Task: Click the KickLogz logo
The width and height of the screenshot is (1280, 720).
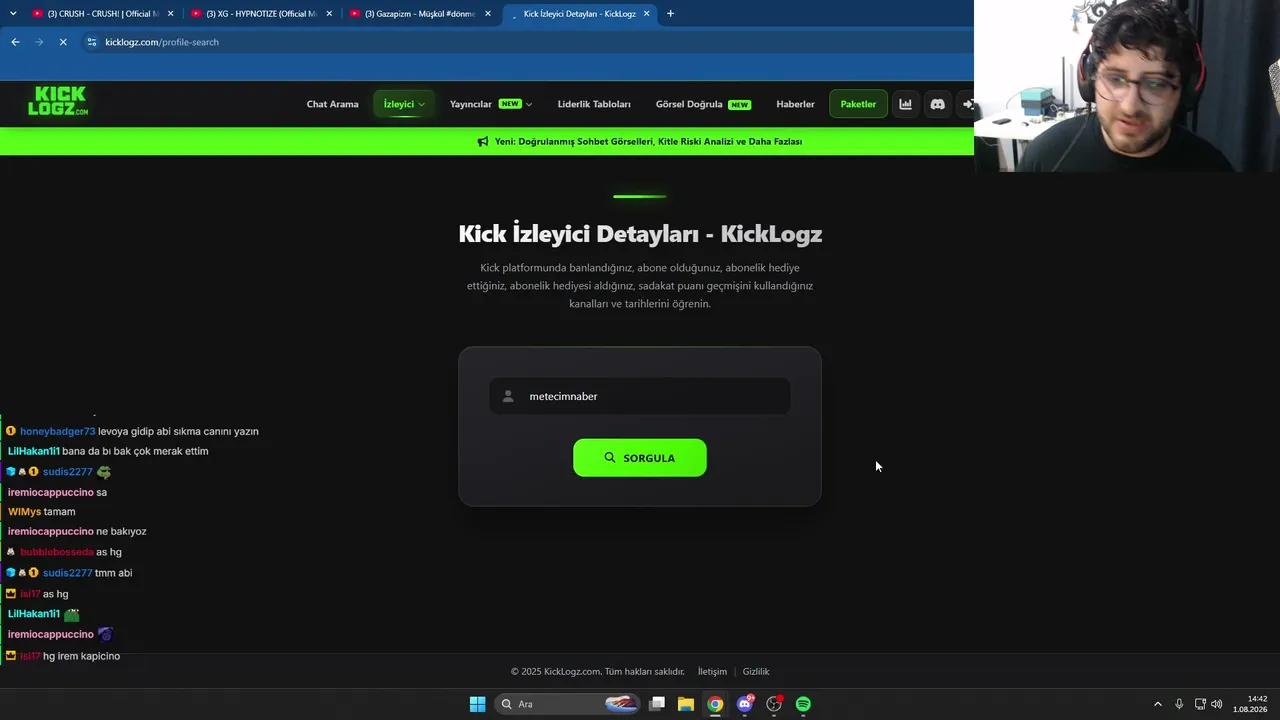Action: 58,101
